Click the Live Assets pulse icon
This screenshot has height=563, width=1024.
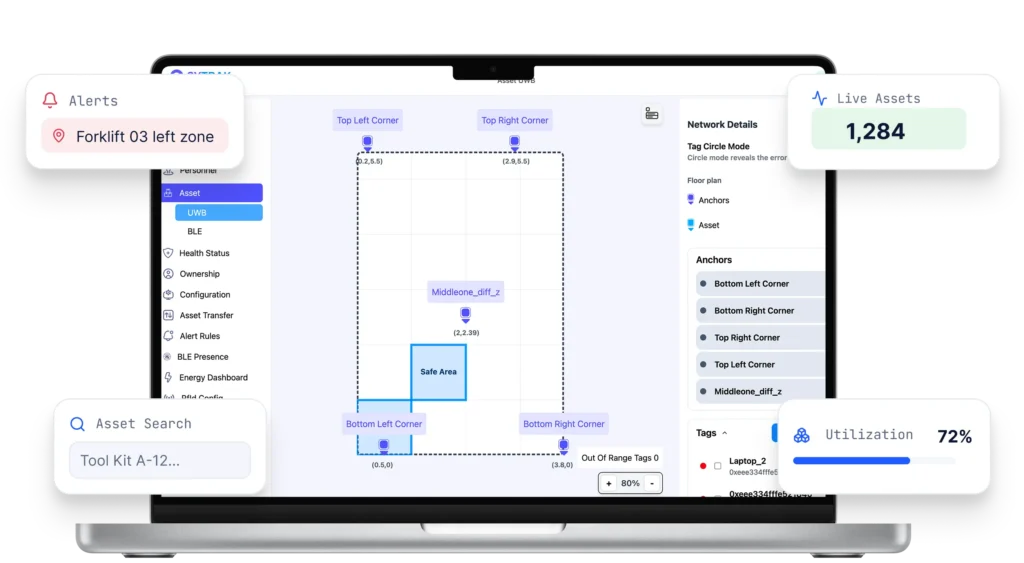[x=820, y=98]
